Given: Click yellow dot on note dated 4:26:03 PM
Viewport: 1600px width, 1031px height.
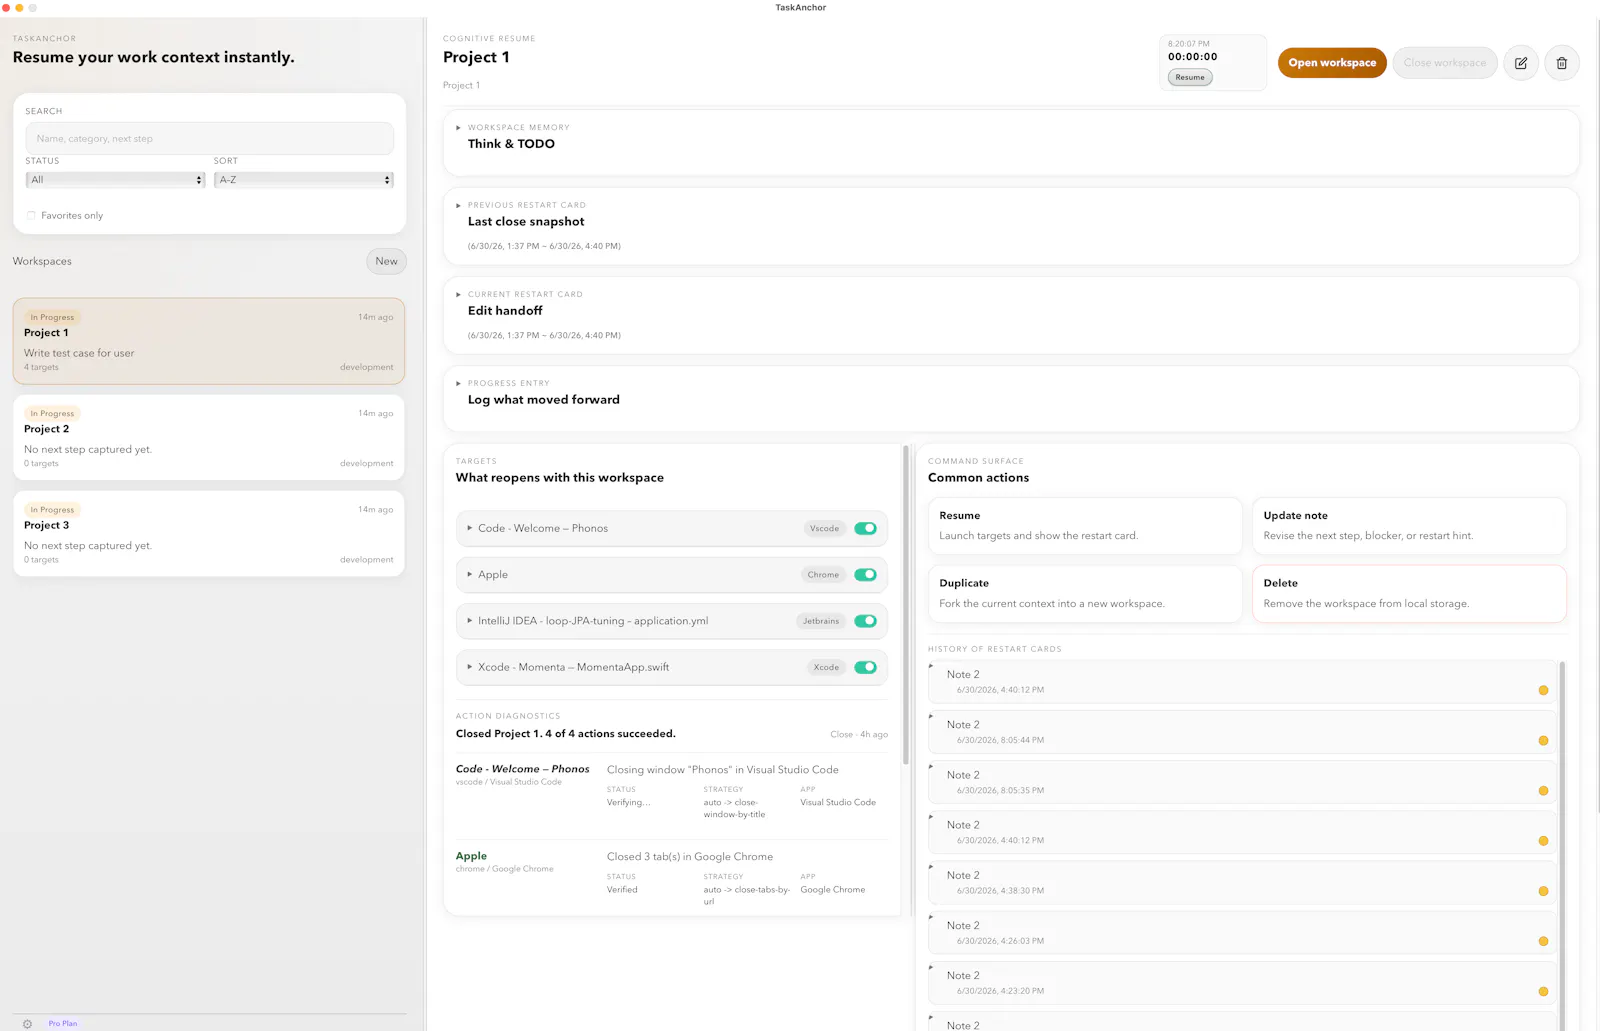Looking at the screenshot, I should pos(1543,941).
